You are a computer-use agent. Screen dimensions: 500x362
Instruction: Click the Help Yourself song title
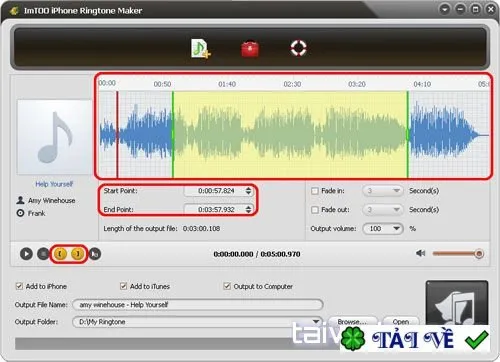[54, 184]
